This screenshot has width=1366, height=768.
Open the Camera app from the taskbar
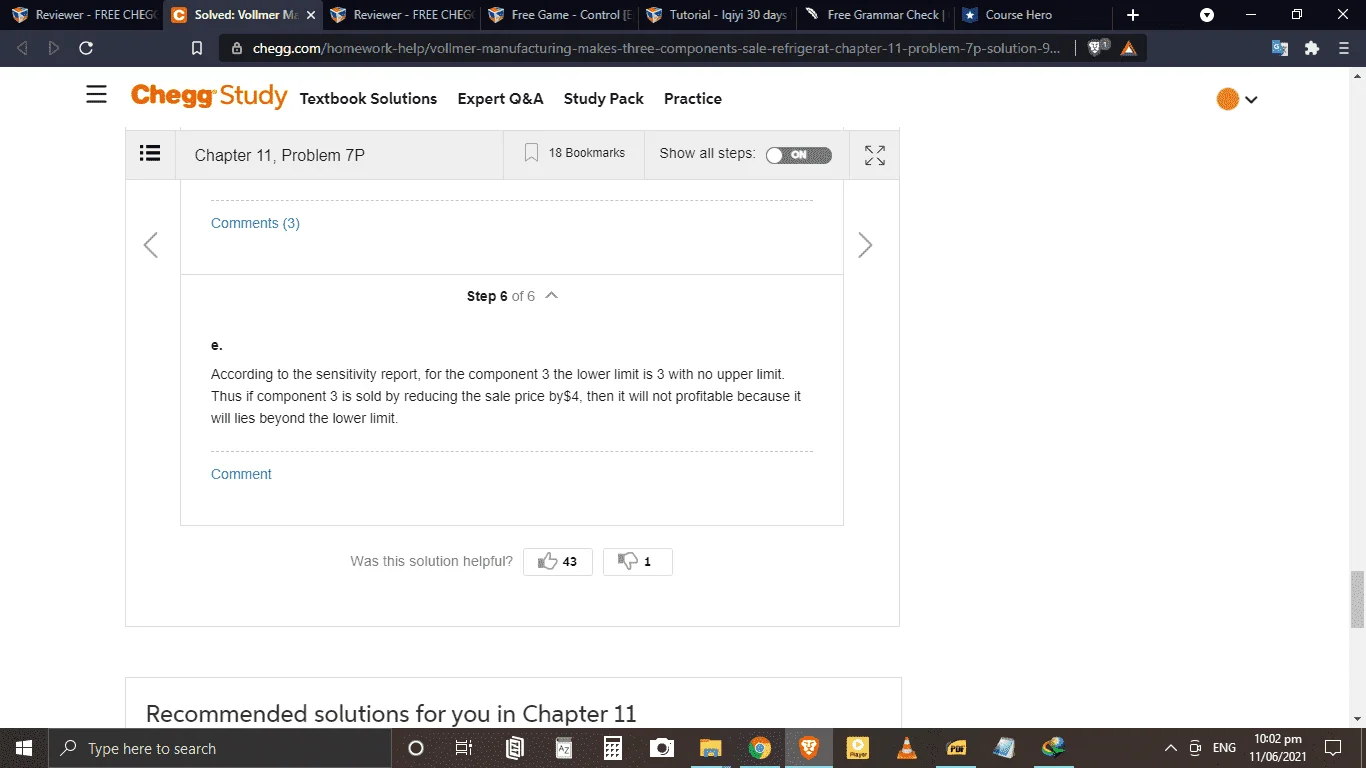pyautogui.click(x=662, y=748)
